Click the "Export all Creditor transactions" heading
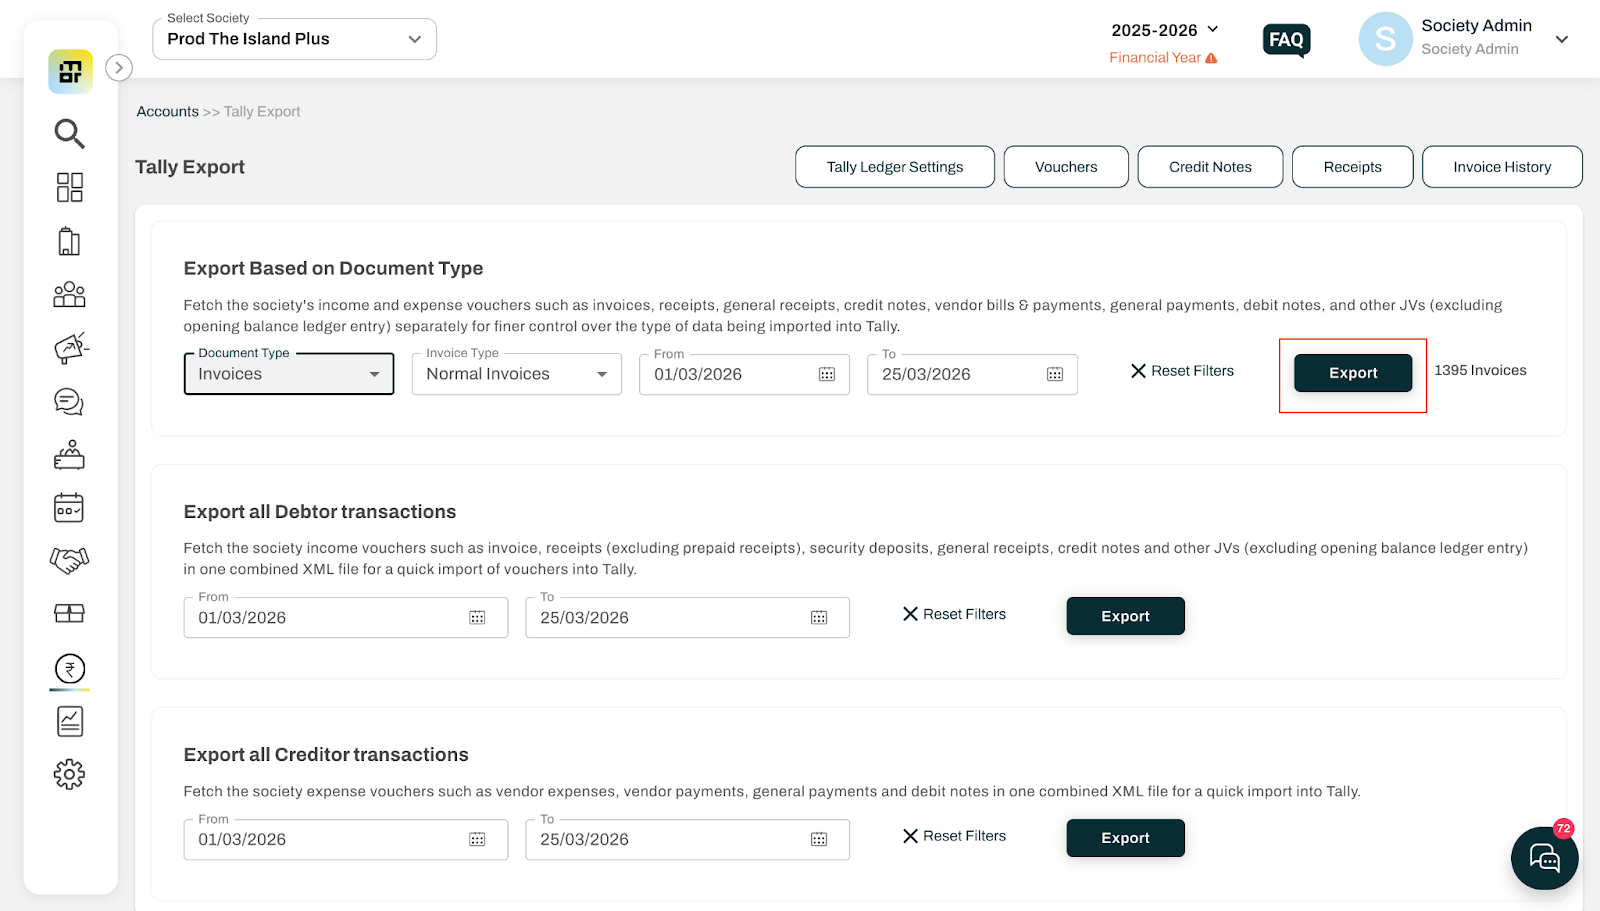The height and width of the screenshot is (911, 1600). coord(326,755)
